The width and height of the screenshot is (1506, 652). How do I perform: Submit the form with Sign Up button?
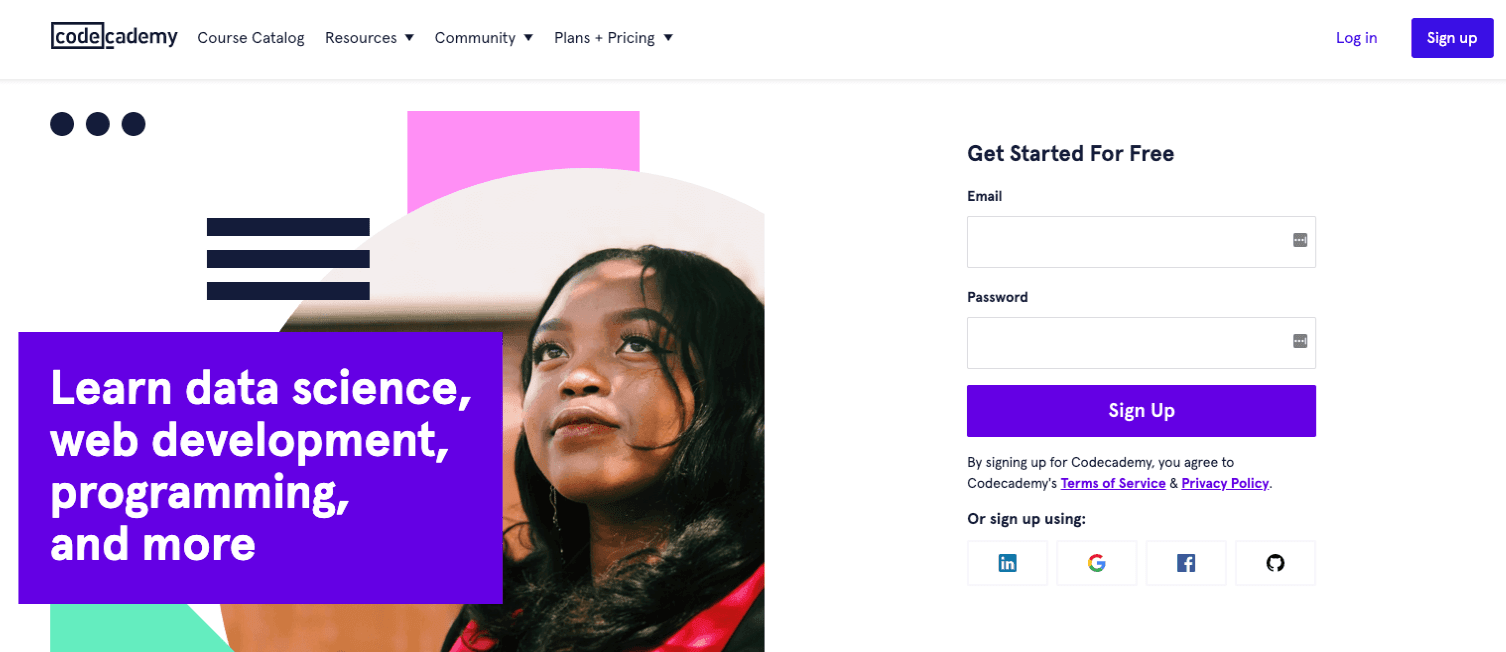click(1141, 411)
